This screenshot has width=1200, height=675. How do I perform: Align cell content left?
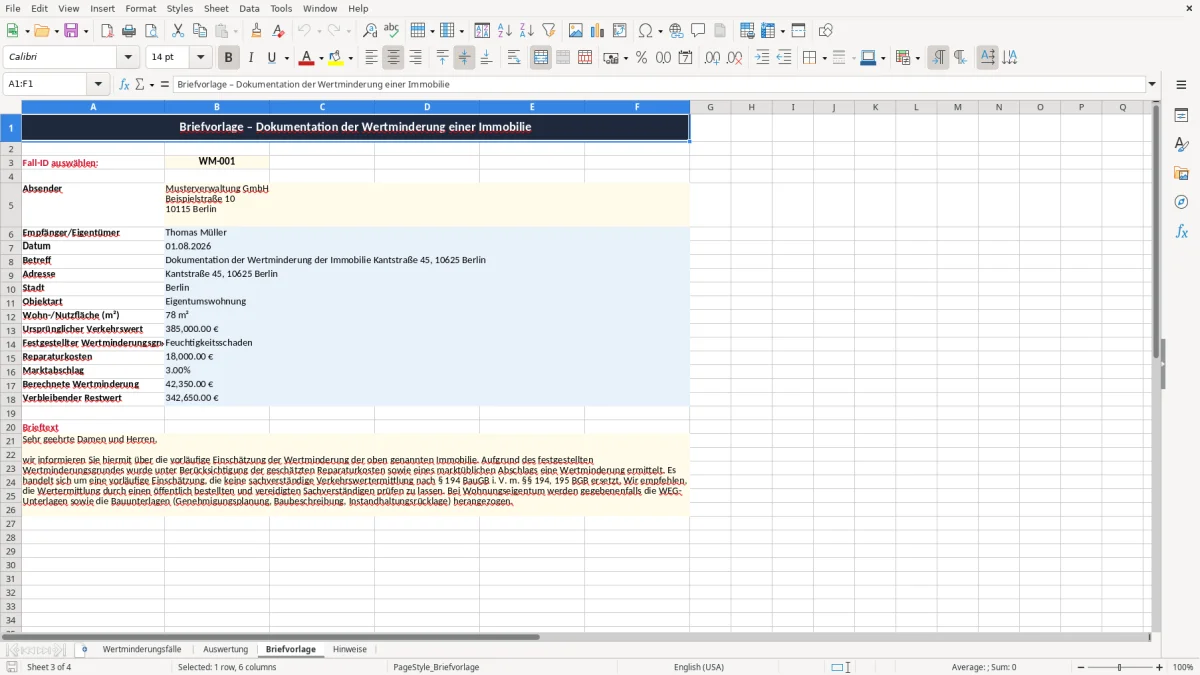pyautogui.click(x=371, y=58)
